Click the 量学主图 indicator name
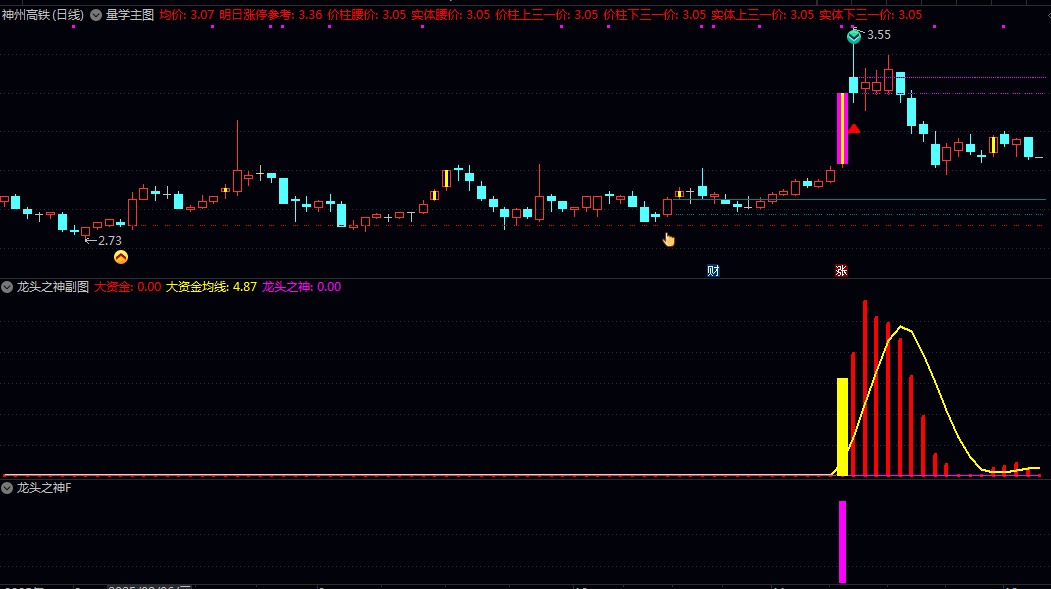Image resolution: width=1051 pixels, height=589 pixels. tap(130, 15)
